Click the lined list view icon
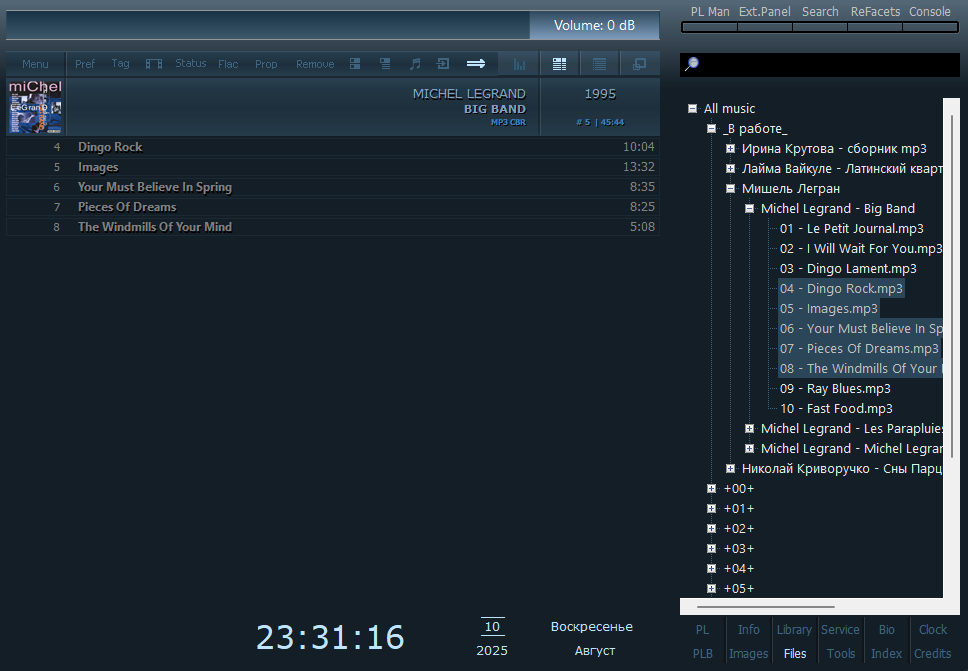This screenshot has width=968, height=671. click(x=599, y=64)
